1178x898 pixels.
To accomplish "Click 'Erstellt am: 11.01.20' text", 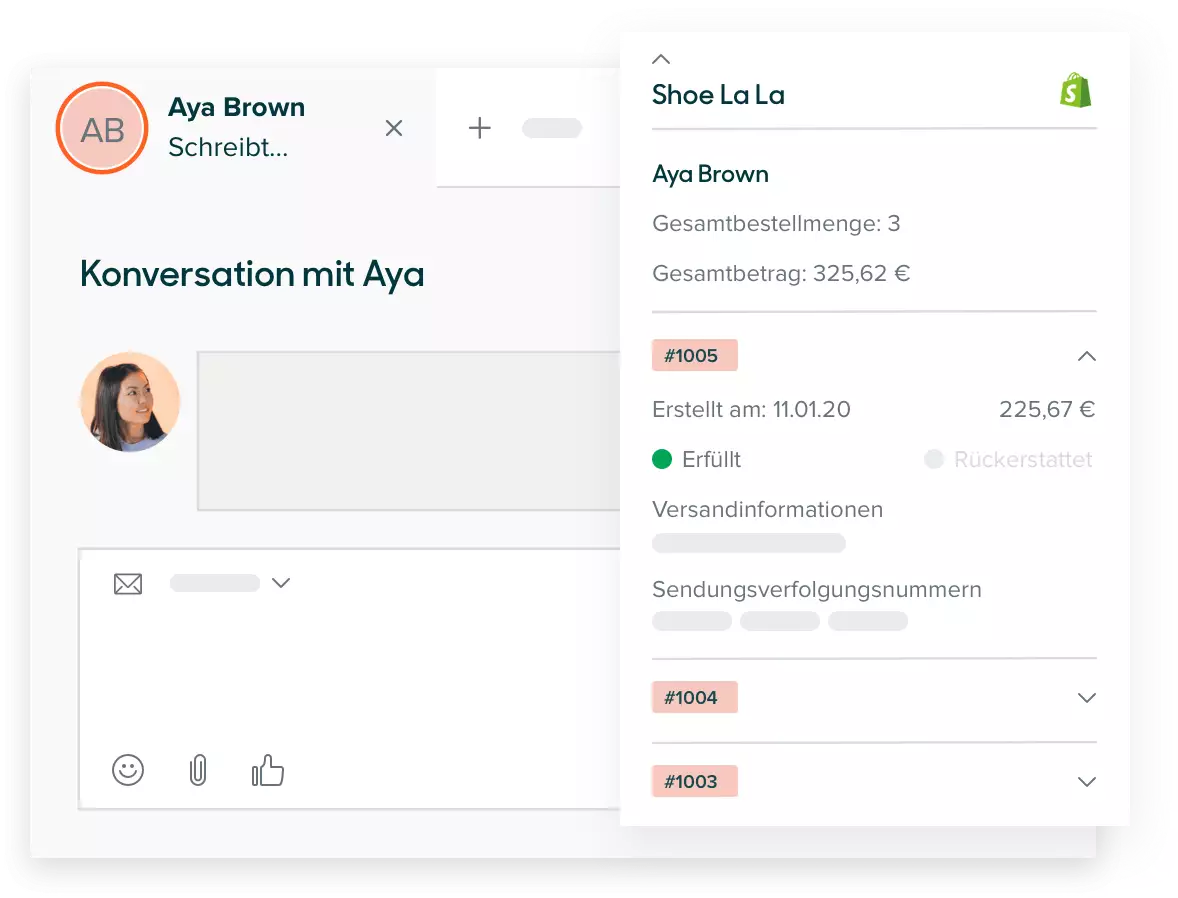I will 751,410.
